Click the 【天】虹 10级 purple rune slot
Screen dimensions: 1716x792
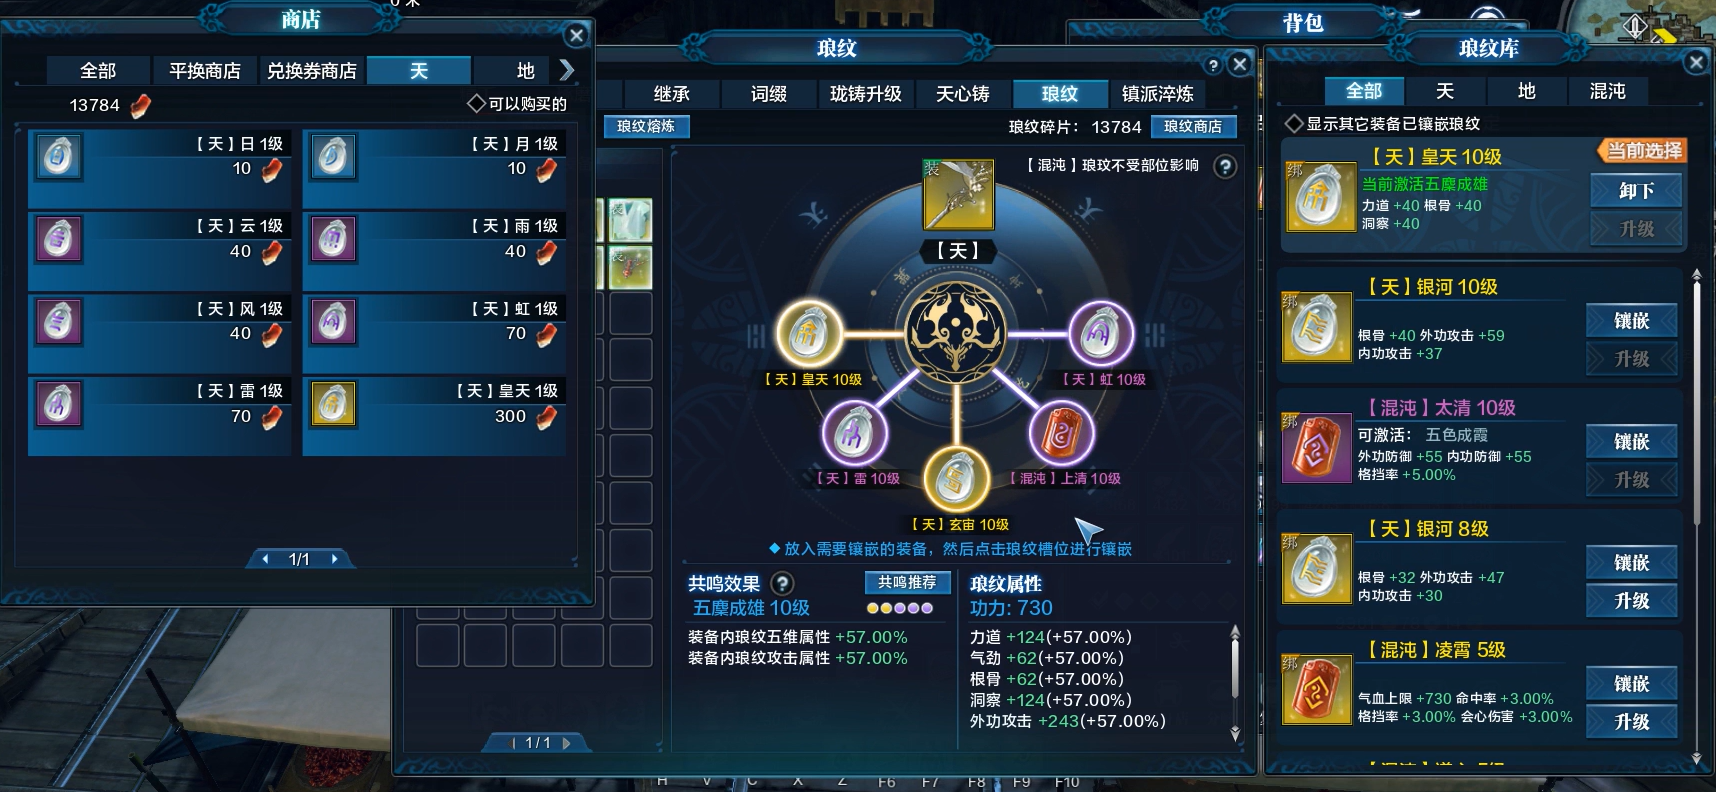tap(1101, 334)
